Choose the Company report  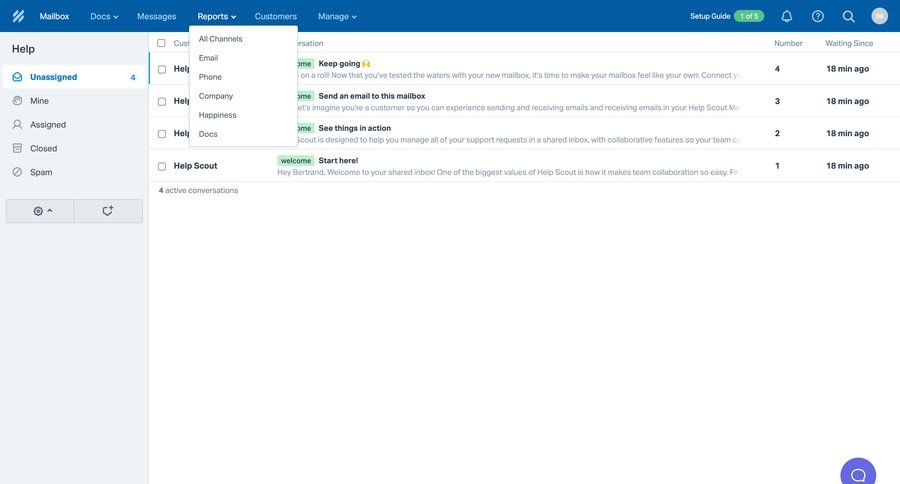tap(216, 96)
